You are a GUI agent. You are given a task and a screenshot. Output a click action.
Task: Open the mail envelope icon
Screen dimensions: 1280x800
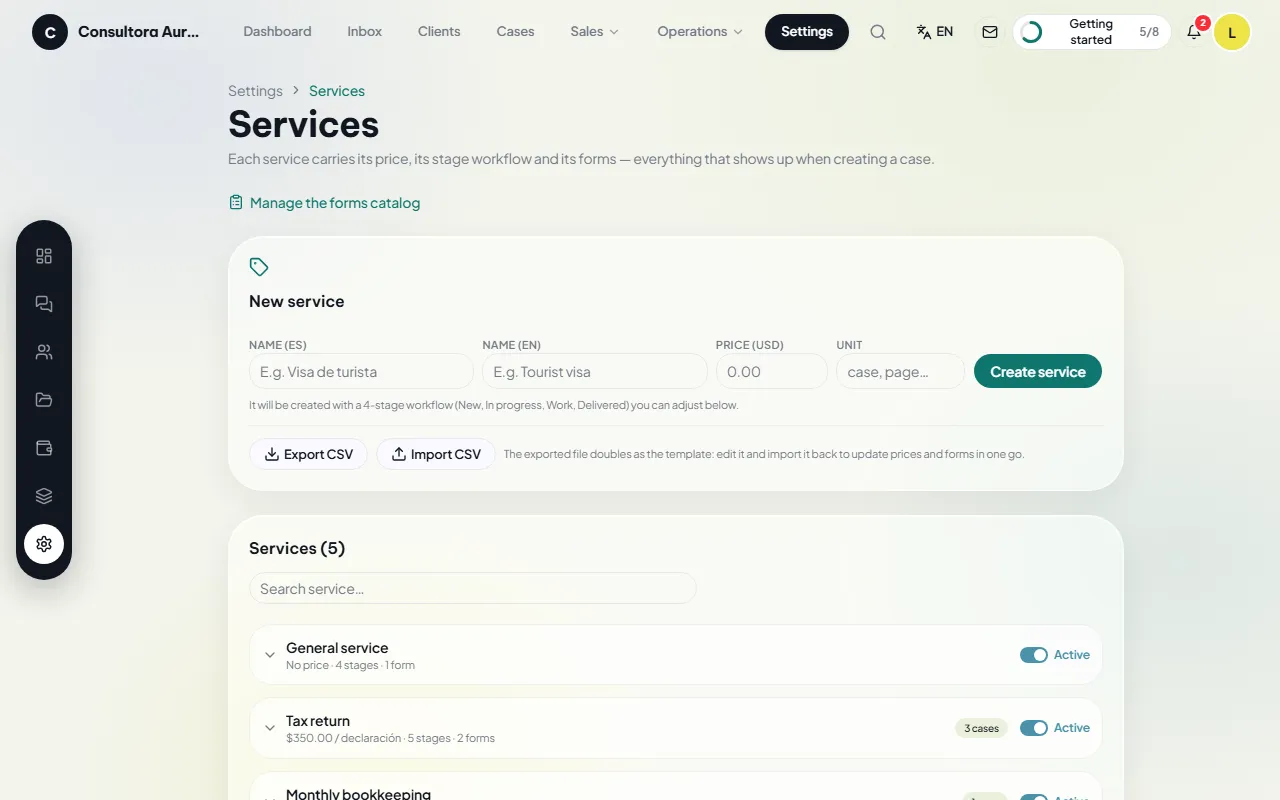tap(990, 32)
